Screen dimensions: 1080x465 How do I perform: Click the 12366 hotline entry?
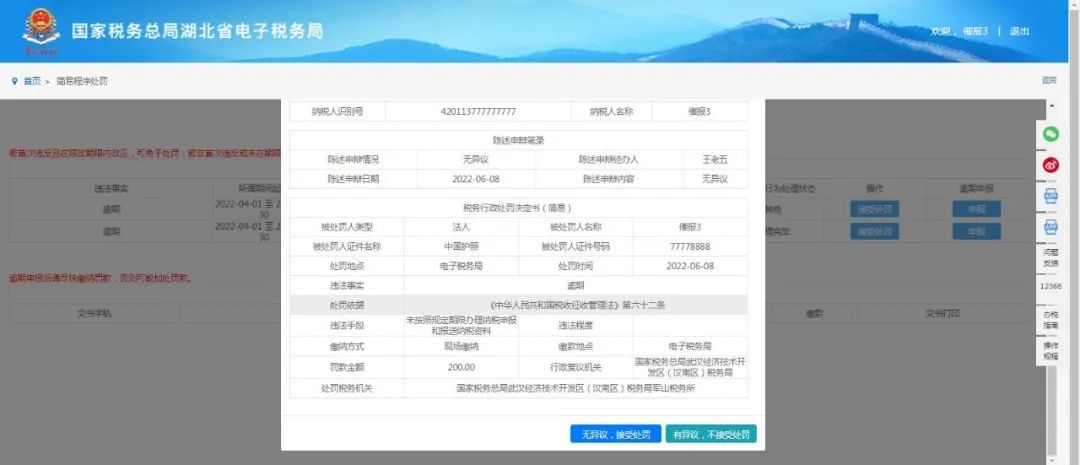(x=1050, y=286)
